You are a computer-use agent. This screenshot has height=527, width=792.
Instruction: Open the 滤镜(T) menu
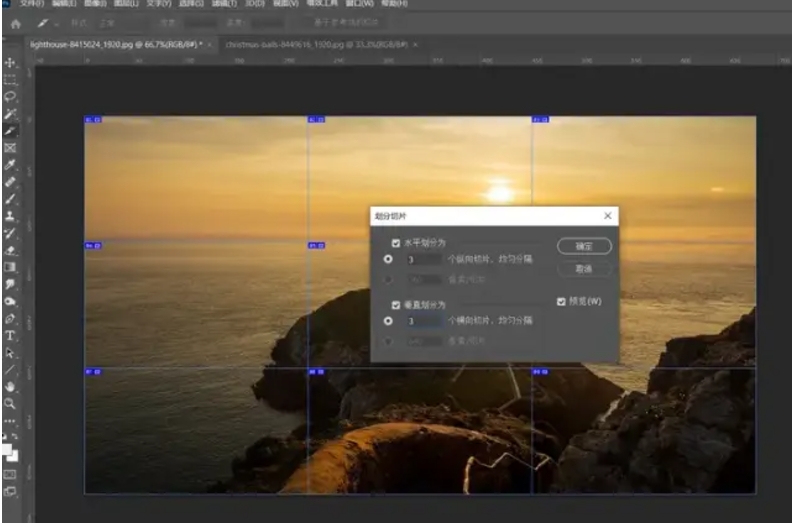(224, 4)
